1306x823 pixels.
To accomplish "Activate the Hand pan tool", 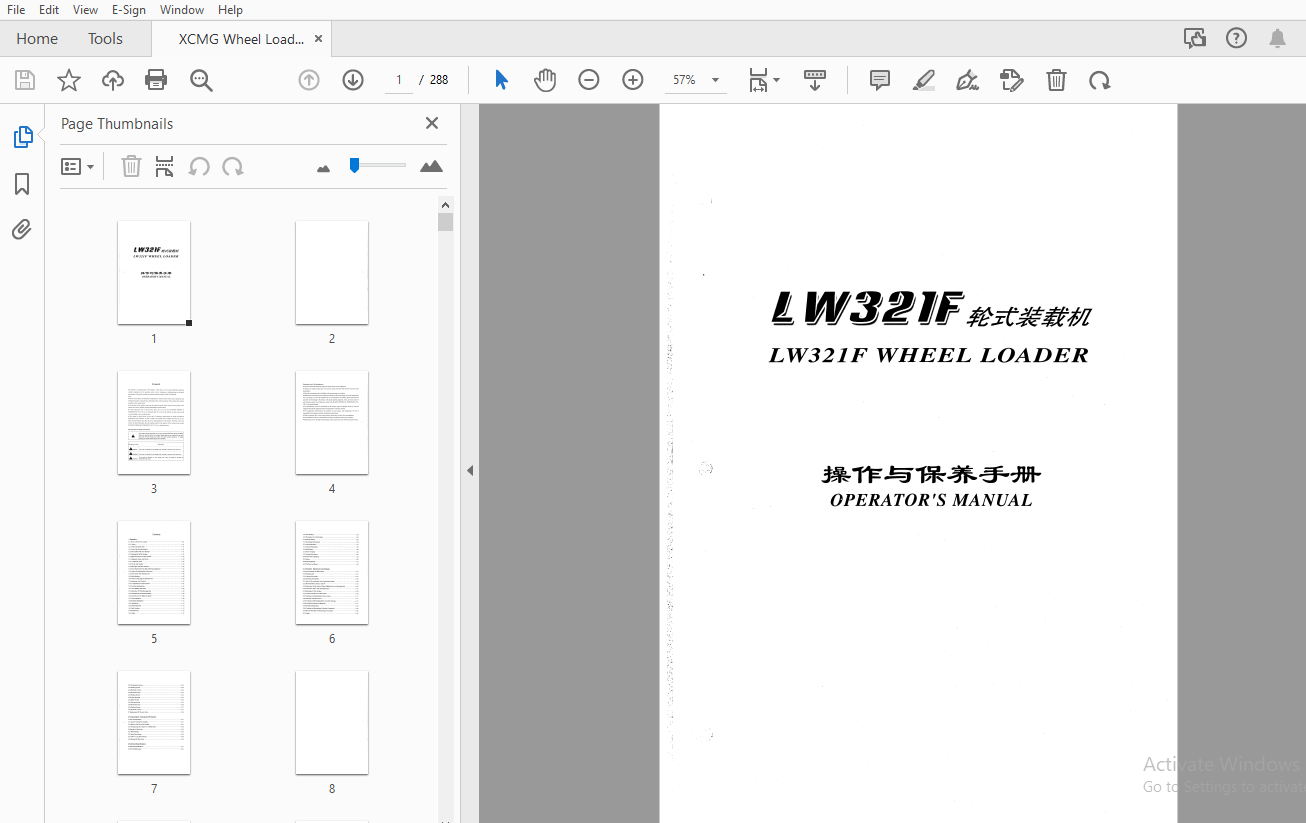I will click(545, 80).
